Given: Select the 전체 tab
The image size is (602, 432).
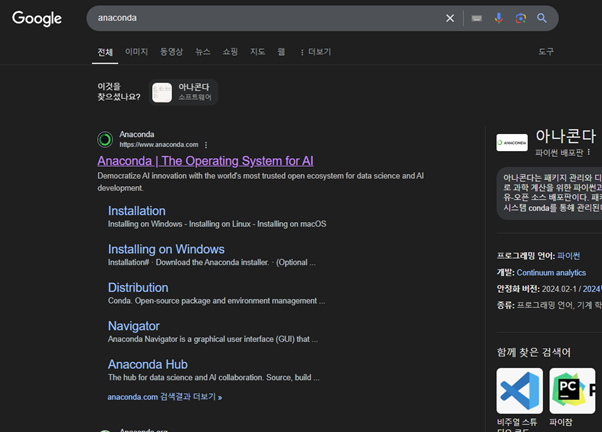Looking at the screenshot, I should click(105, 52).
